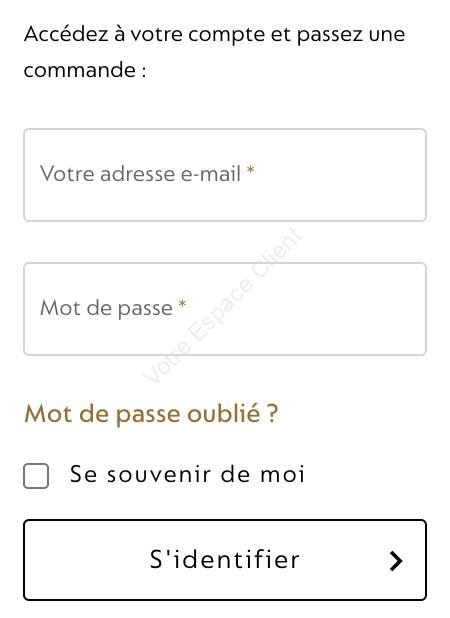Click the asterisk beside Votre adresse e-mail
Screen dimensions: 450x618
[250, 170]
